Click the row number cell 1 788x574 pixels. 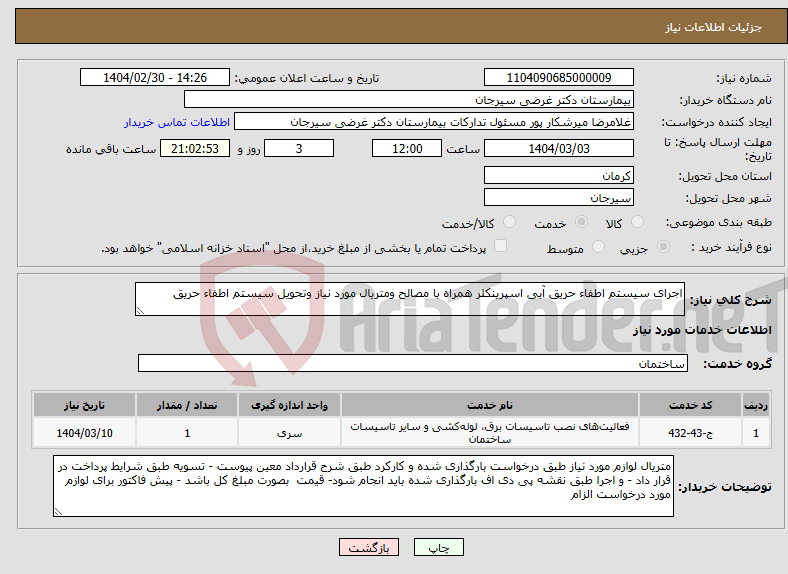tap(756, 433)
